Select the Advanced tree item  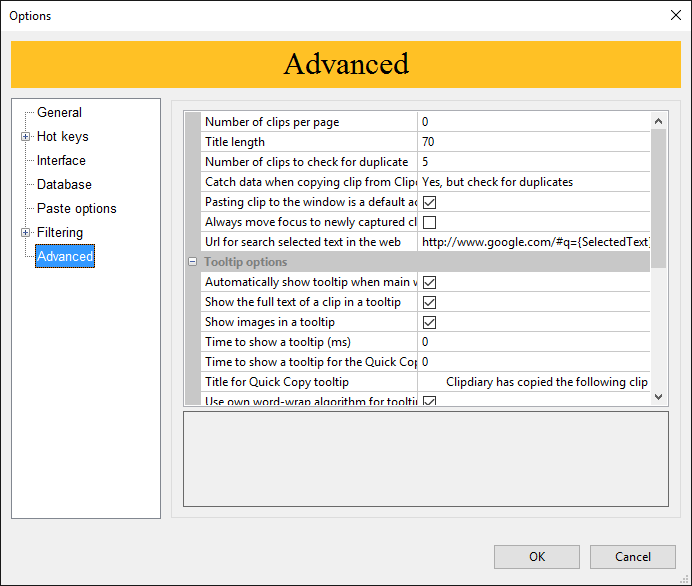(65, 257)
